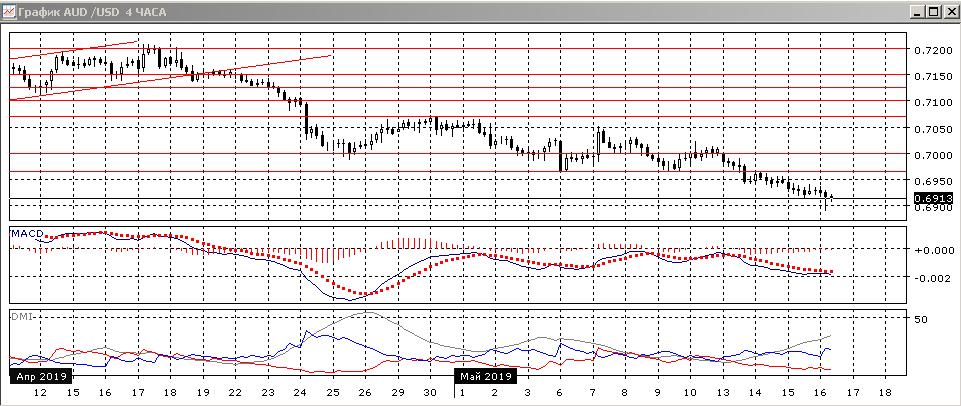Click the 0.7150 price axis label
Viewport: 961px width, 406px height.
(x=933, y=77)
